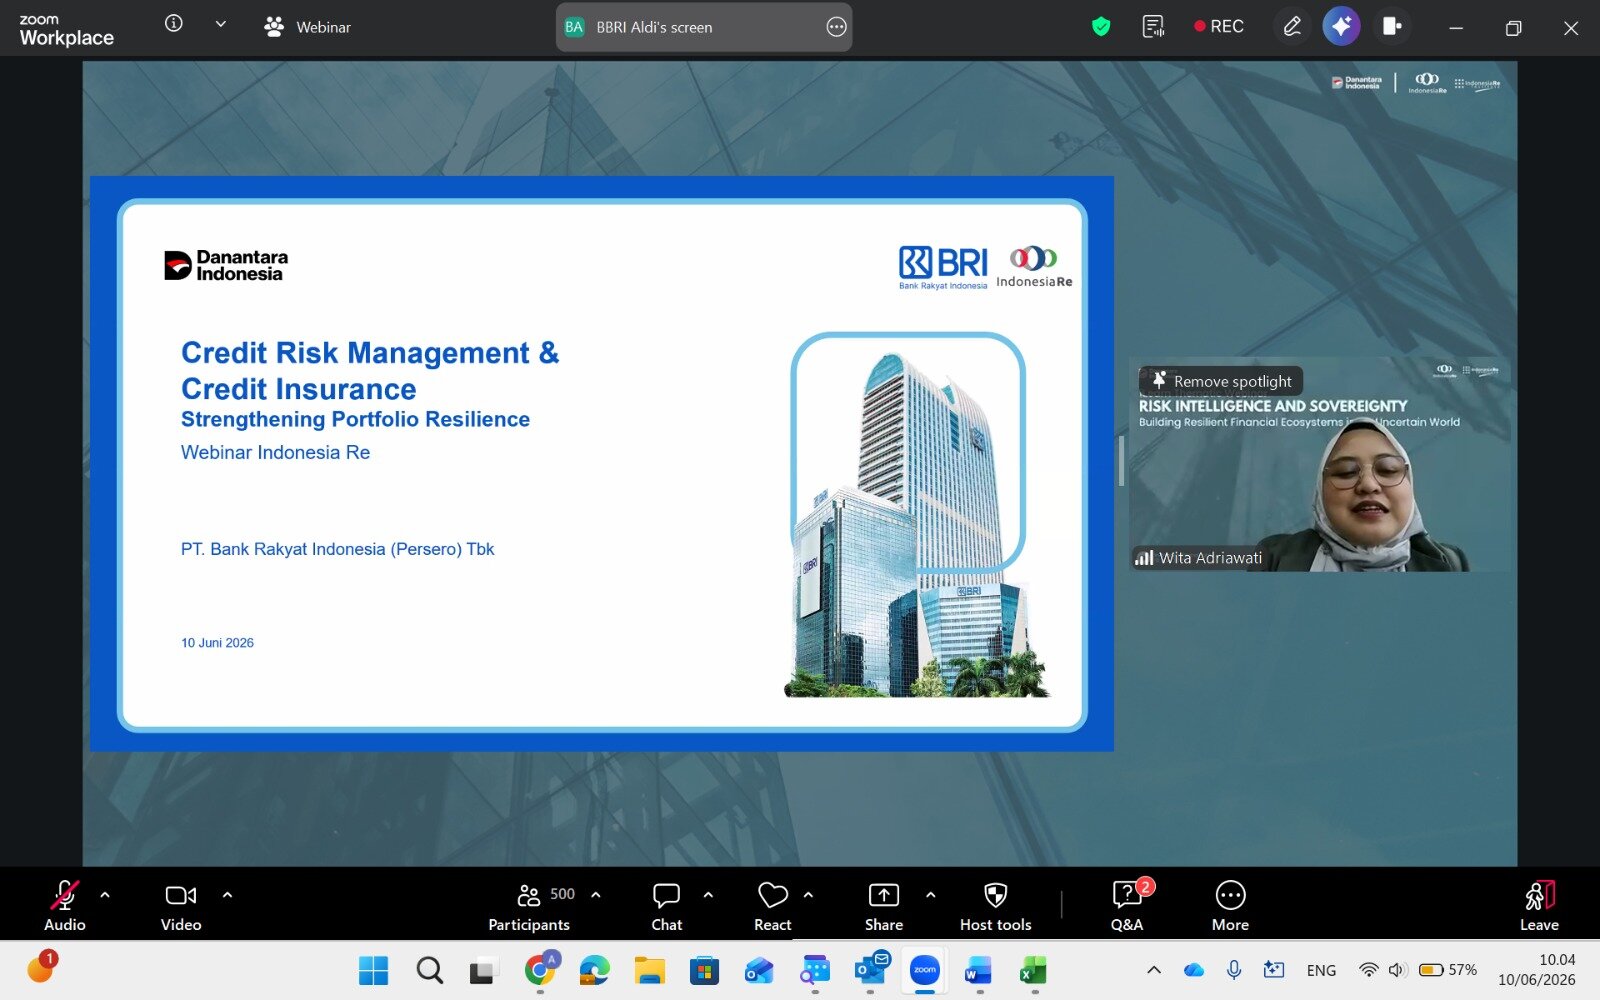The width and height of the screenshot is (1600, 1000).
Task: Click the microphone tray icon
Action: (1234, 970)
